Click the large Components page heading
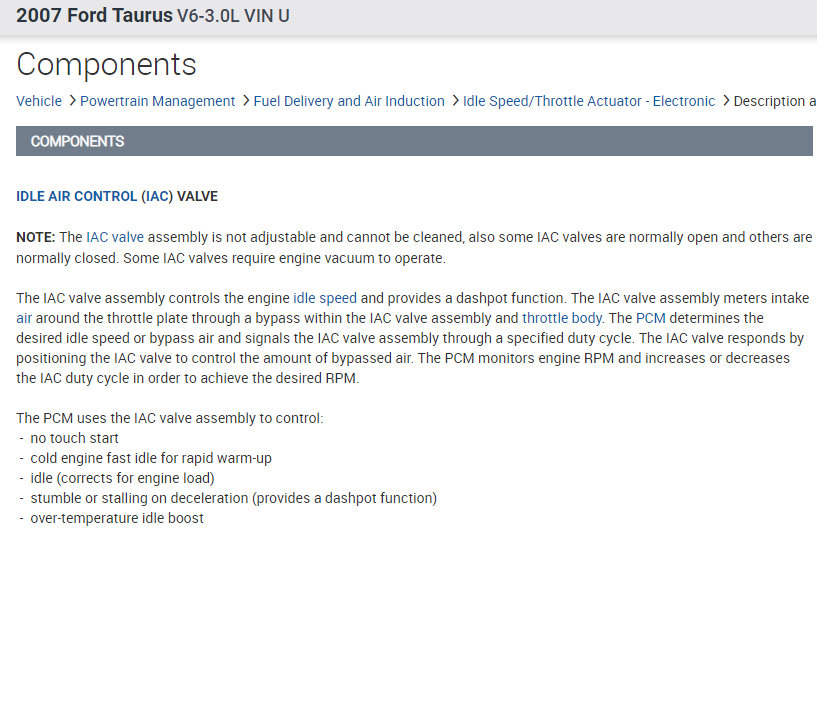The height and width of the screenshot is (724, 817). pos(106,65)
